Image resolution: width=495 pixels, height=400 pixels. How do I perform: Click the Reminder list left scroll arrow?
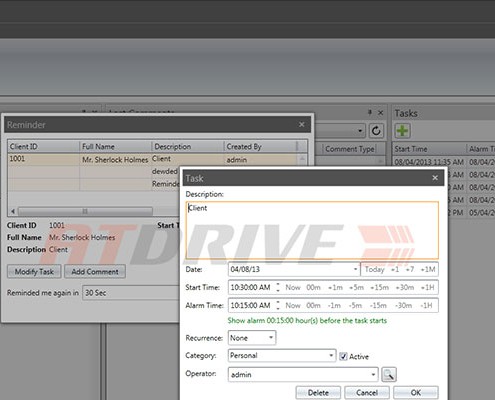(13, 211)
